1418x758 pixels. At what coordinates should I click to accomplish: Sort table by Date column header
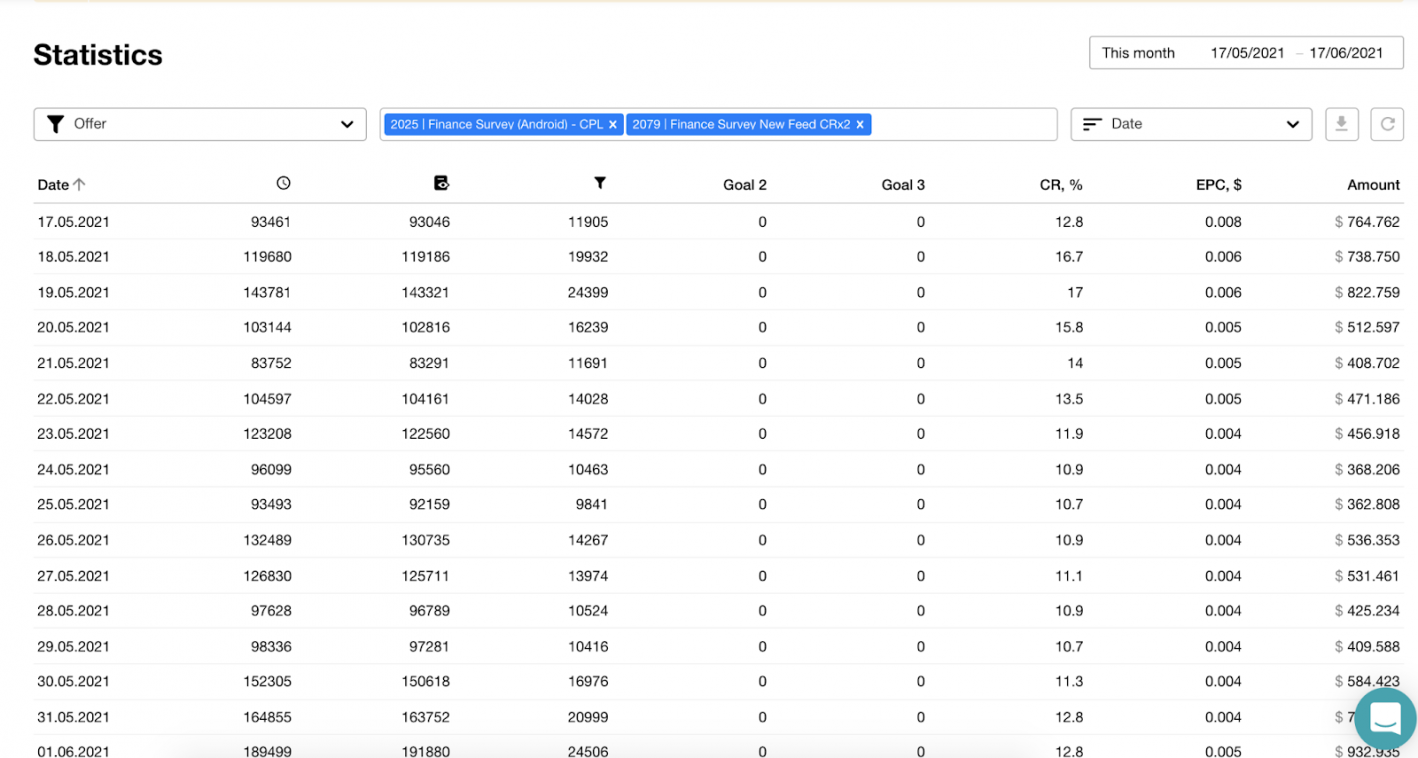61,184
